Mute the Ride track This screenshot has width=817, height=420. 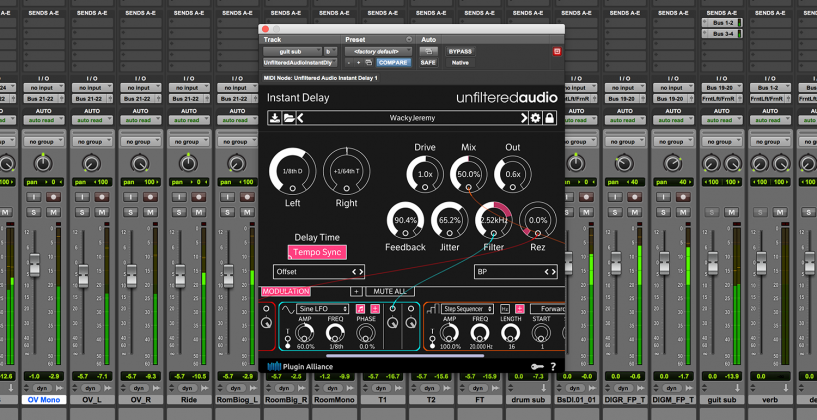tap(198, 212)
